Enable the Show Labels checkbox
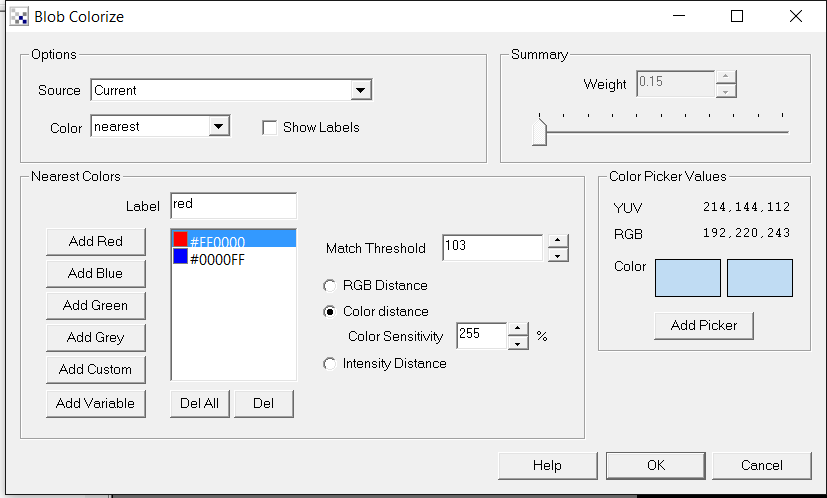Viewport: 827px width, 498px height. tap(269, 127)
